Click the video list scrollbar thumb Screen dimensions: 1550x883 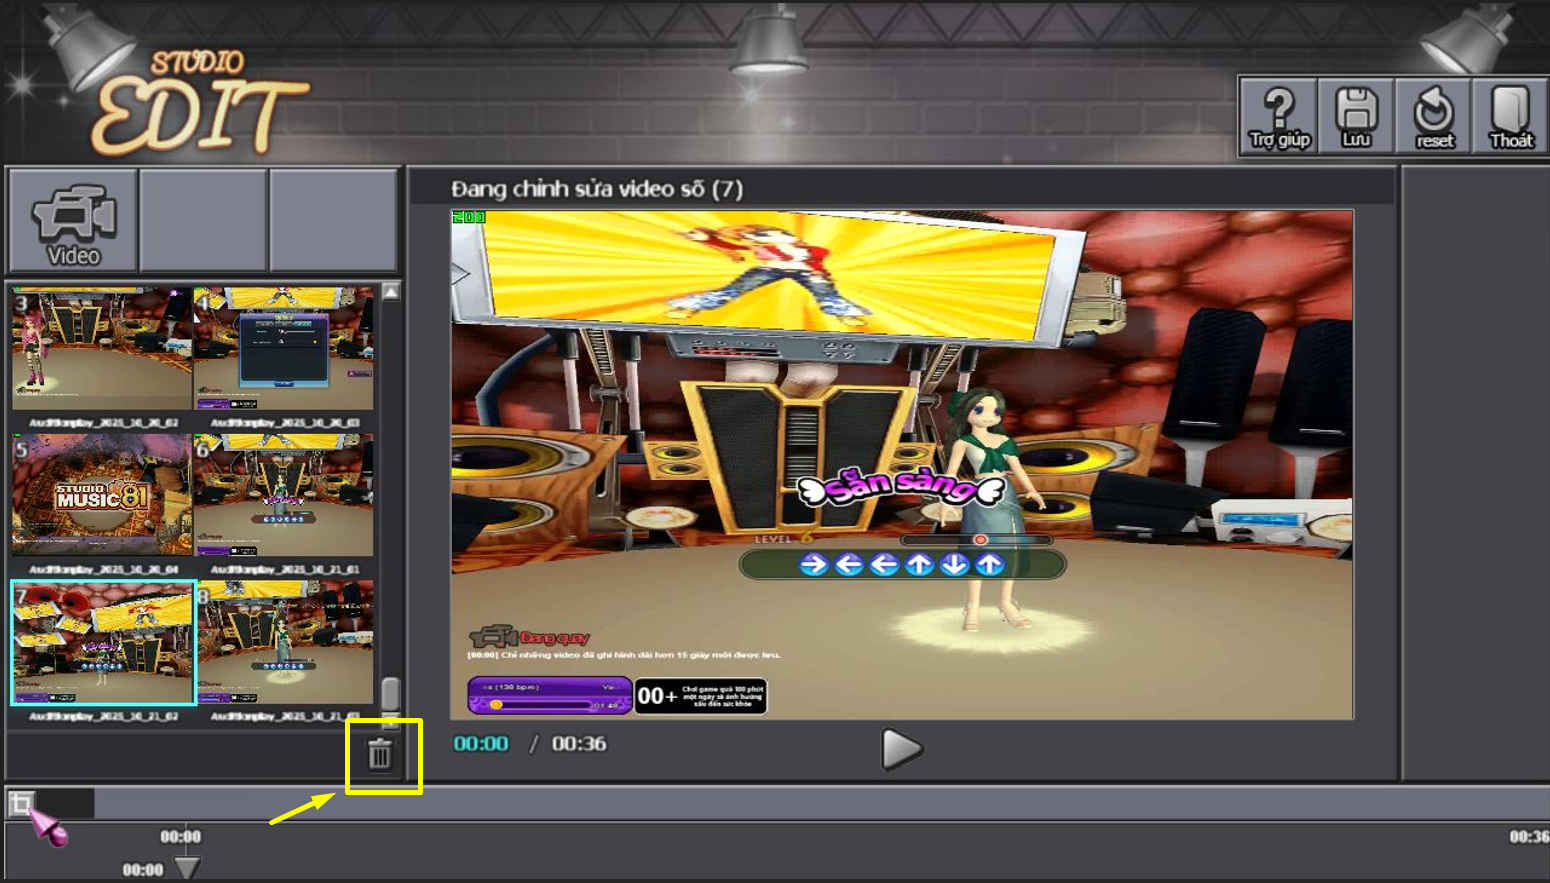click(x=391, y=693)
